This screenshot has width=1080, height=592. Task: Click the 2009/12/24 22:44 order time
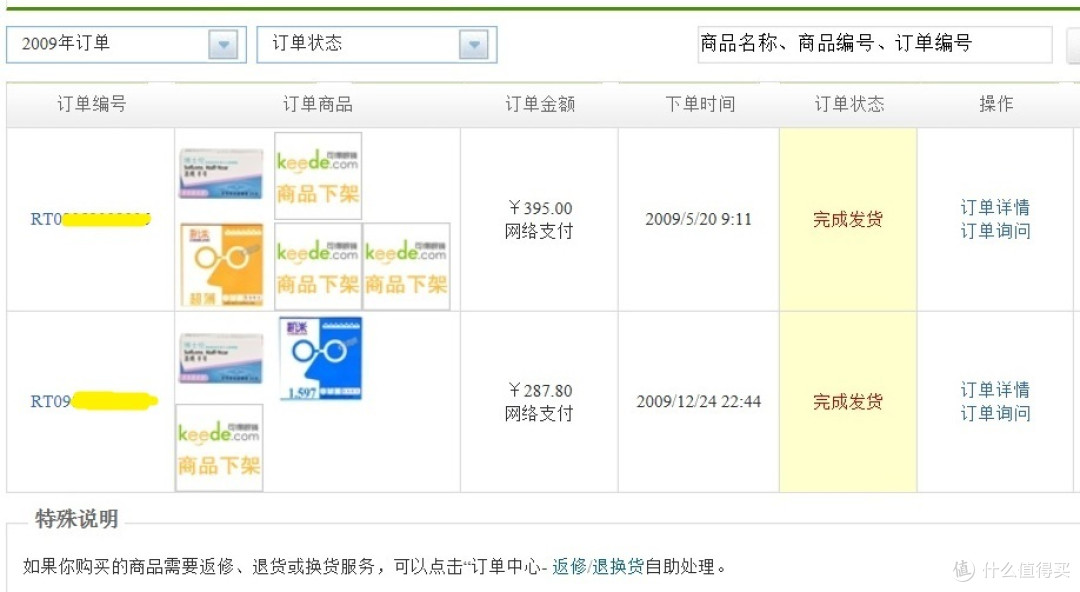[698, 402]
